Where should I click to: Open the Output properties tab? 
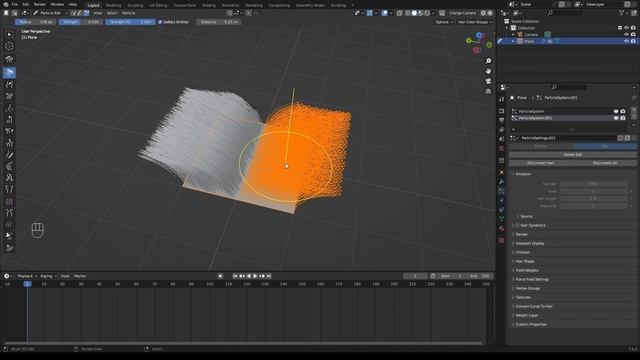click(502, 120)
